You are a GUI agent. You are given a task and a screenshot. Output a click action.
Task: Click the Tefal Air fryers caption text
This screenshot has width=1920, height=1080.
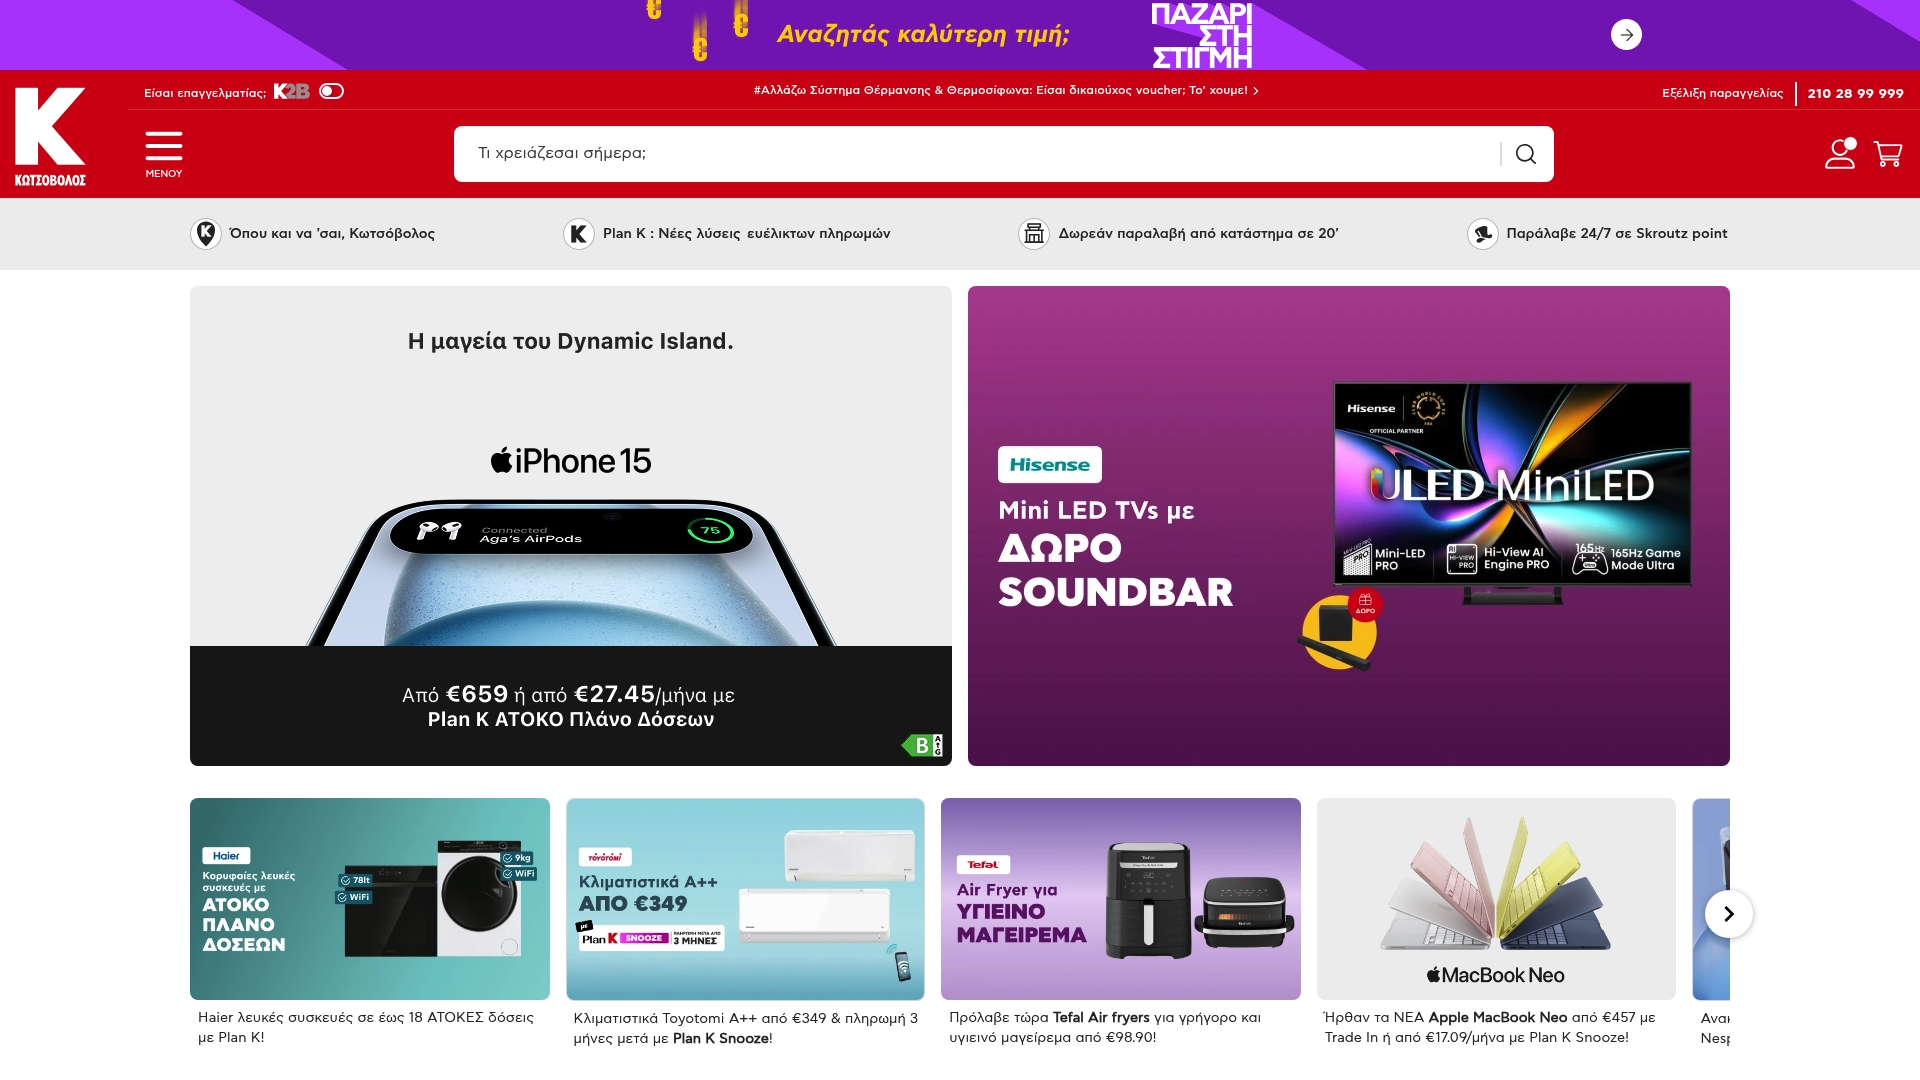click(1105, 1027)
